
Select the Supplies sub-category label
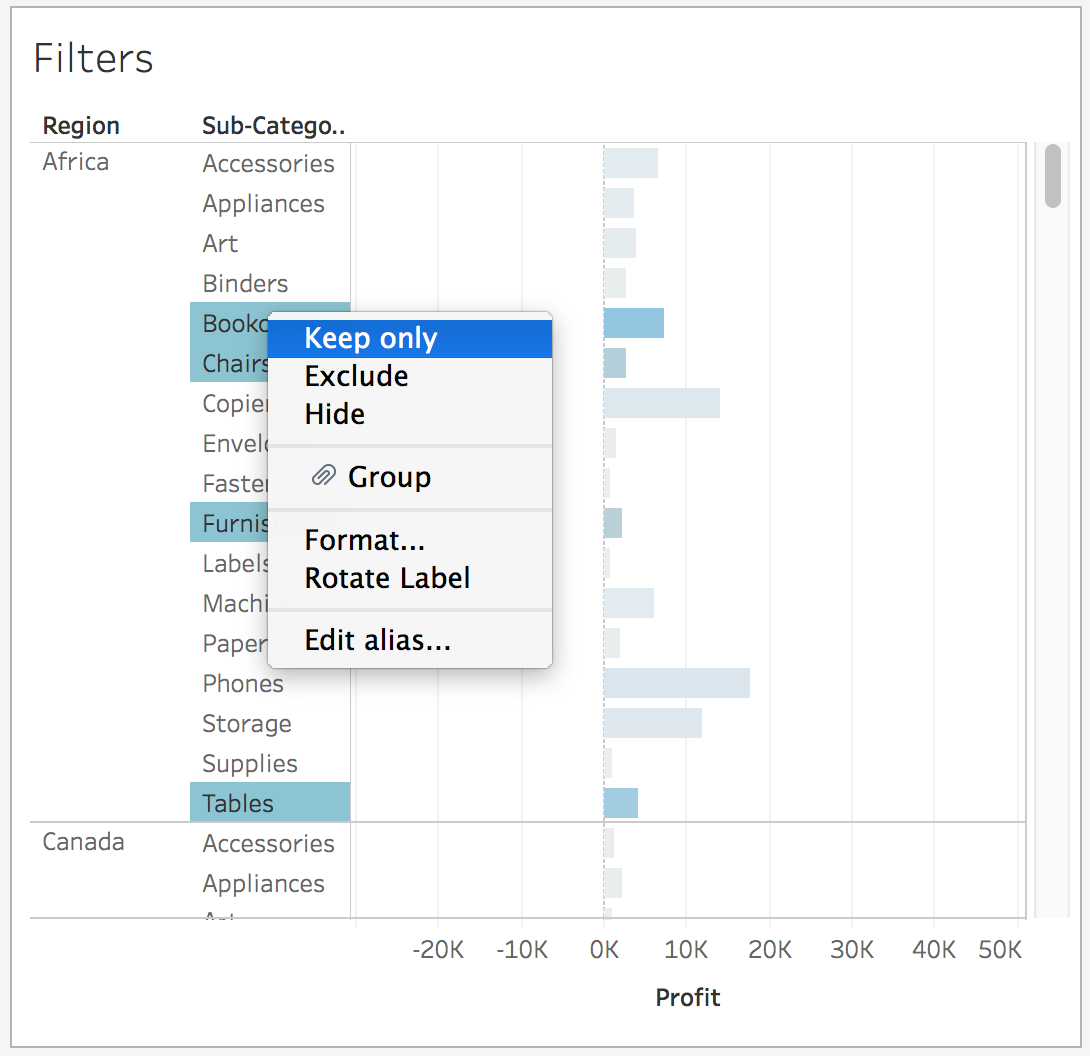pos(250,763)
